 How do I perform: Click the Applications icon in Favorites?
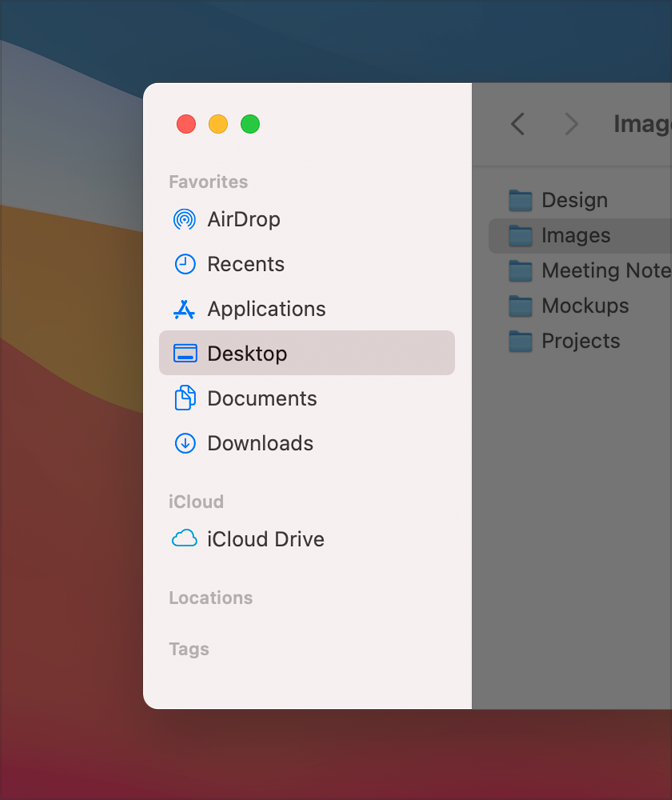pyautogui.click(x=184, y=309)
